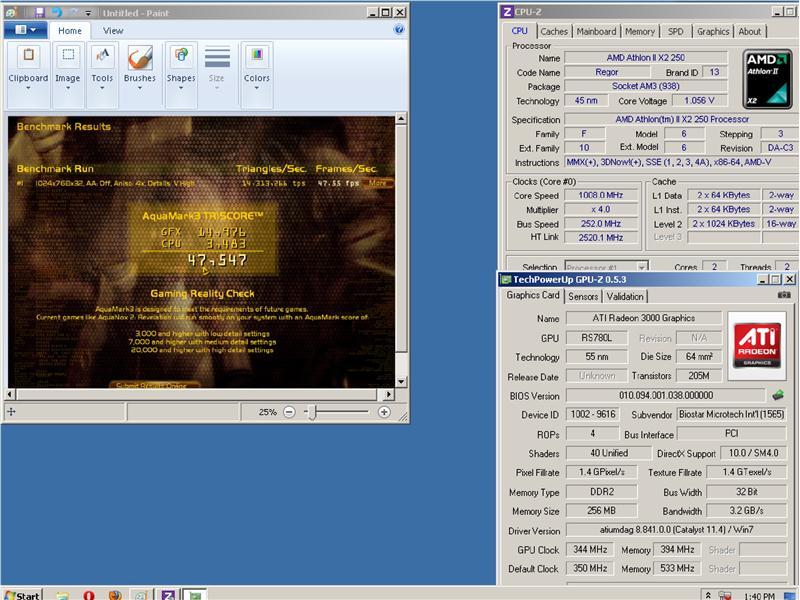Customize Quick Access Toolbar dropdown arrow
Image resolution: width=800 pixels, height=600 pixels.
(x=88, y=13)
